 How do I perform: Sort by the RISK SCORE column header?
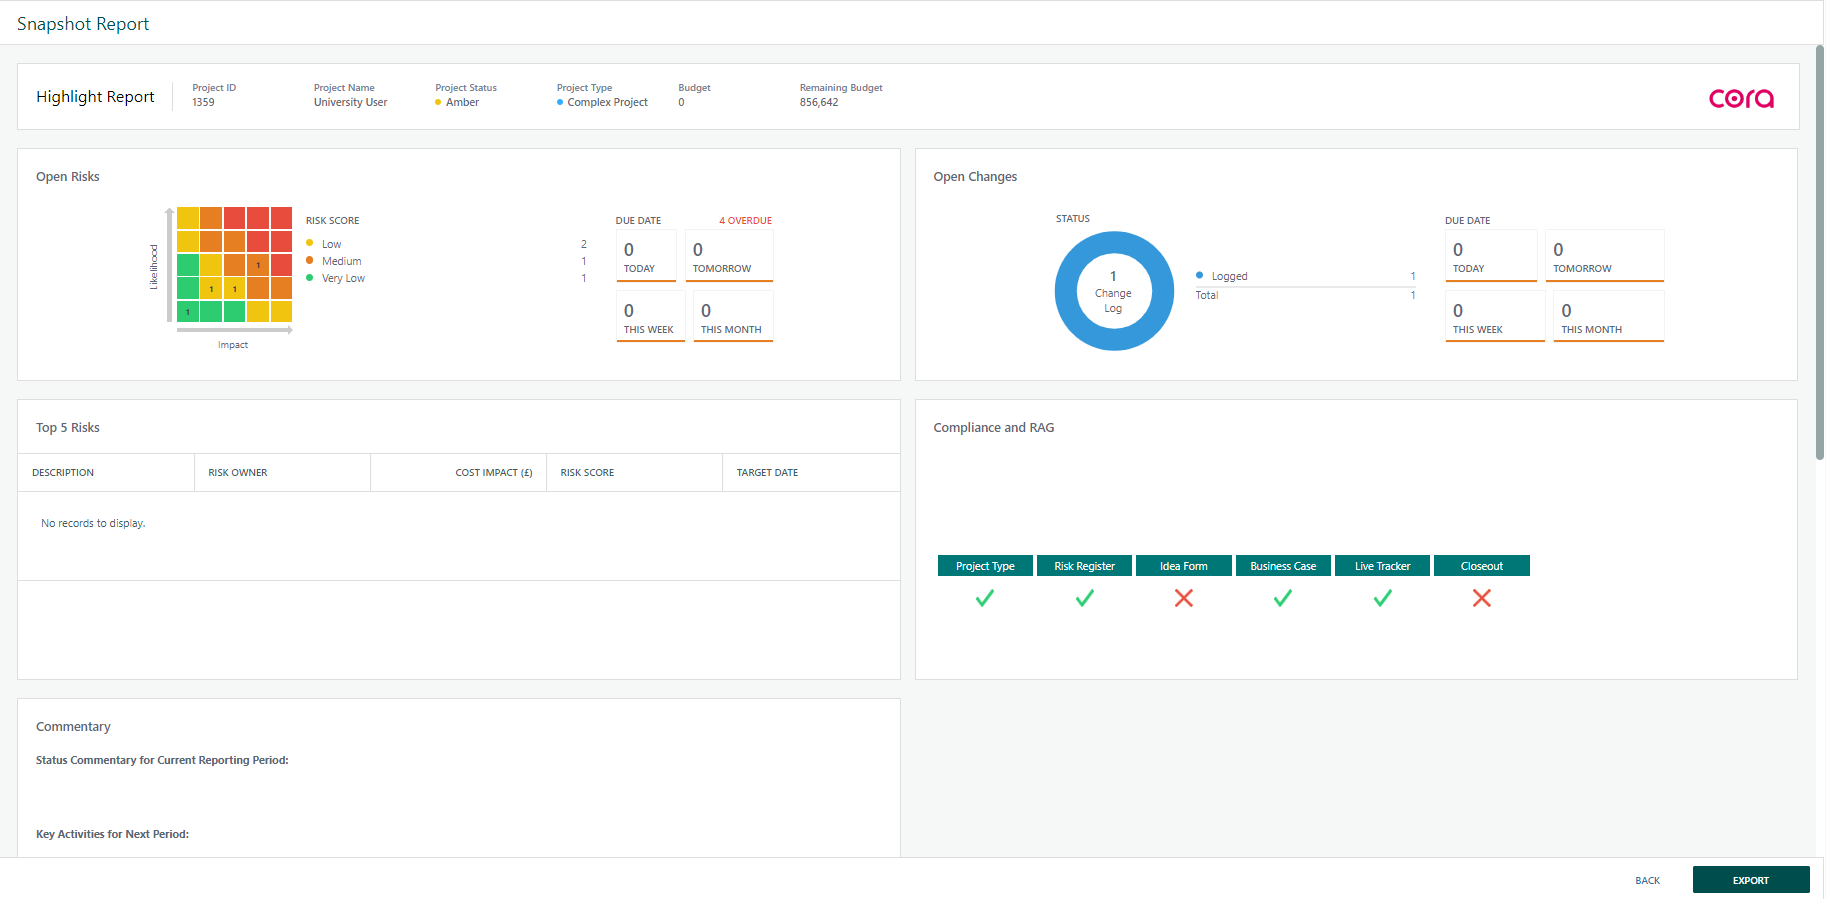[x=634, y=473]
